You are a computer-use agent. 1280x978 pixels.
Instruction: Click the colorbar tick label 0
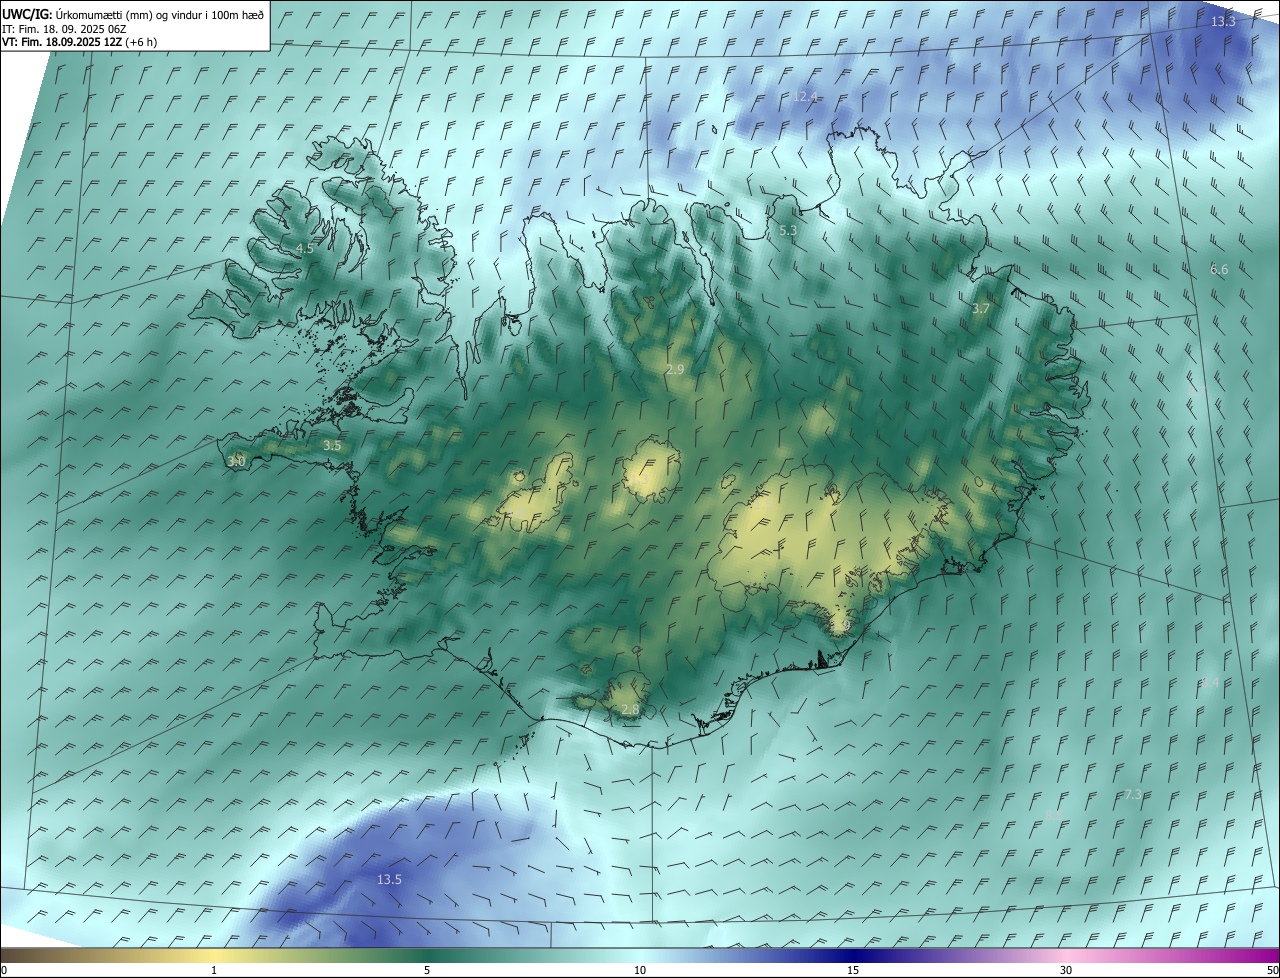click(4, 970)
